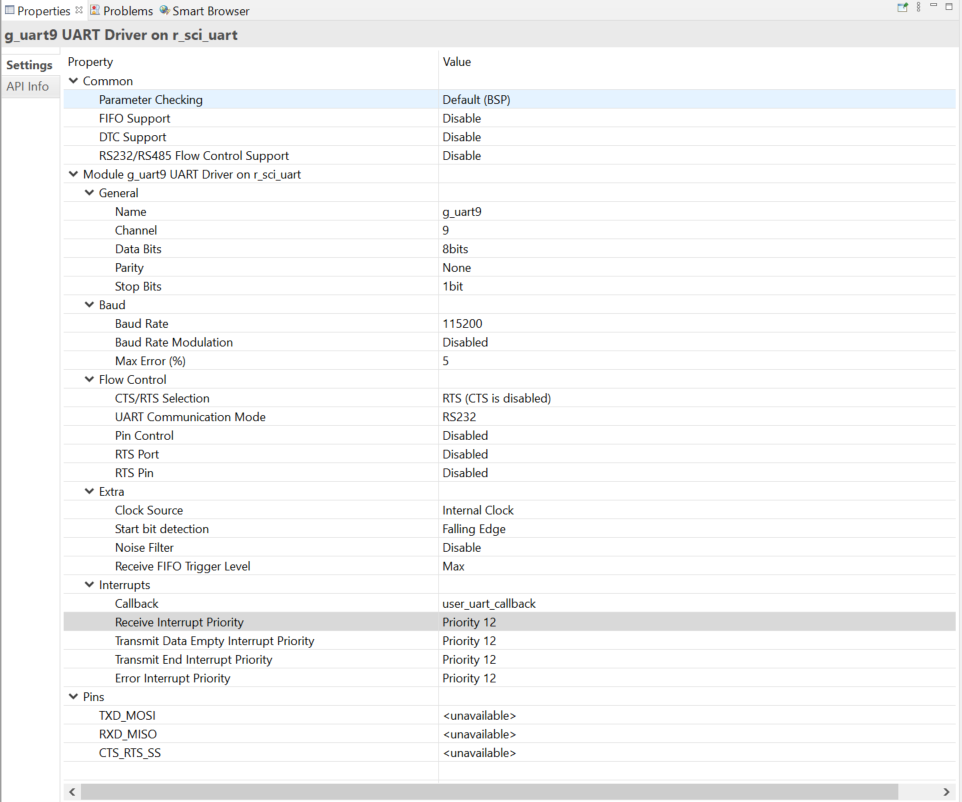The width and height of the screenshot is (962, 802).
Task: Edit the Baud Rate value 115200
Action: (x=462, y=323)
